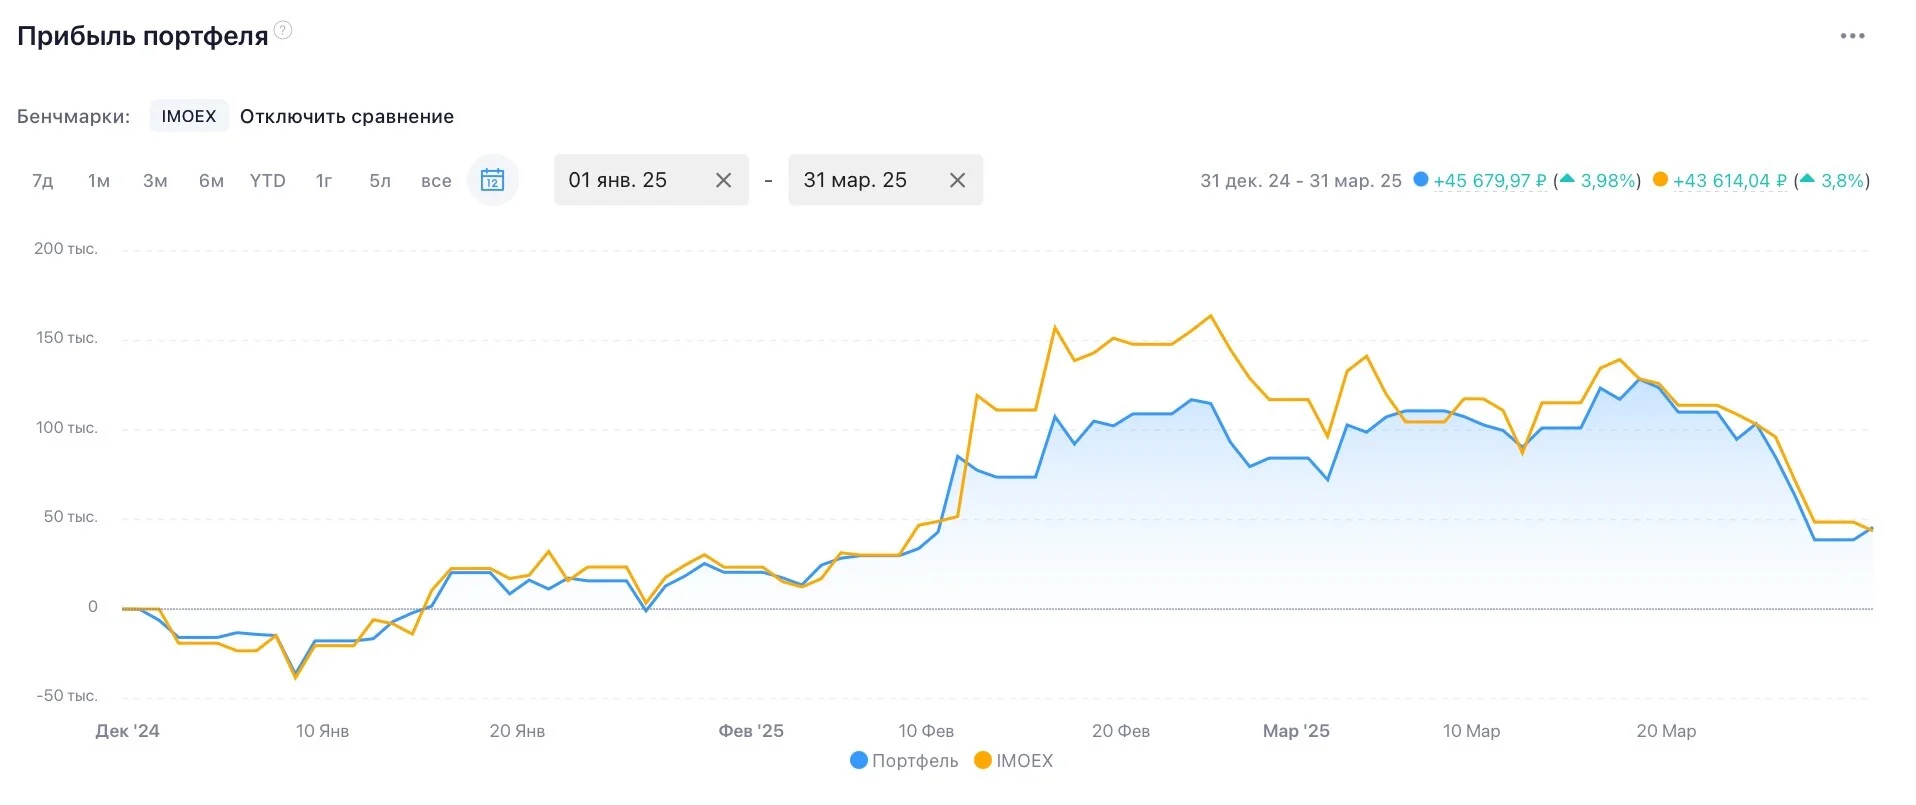Click Отключить сравнение link
The width and height of the screenshot is (1916, 805).
347,116
